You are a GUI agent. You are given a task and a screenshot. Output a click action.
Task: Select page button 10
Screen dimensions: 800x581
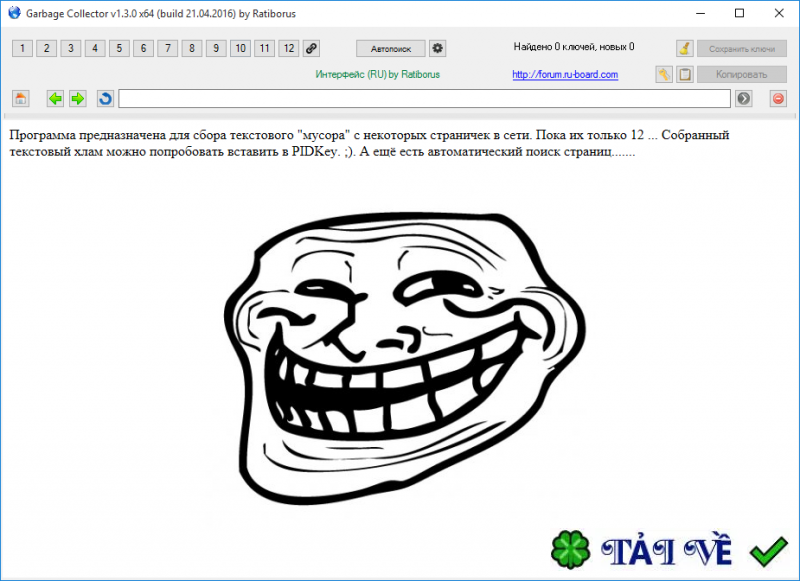point(240,48)
